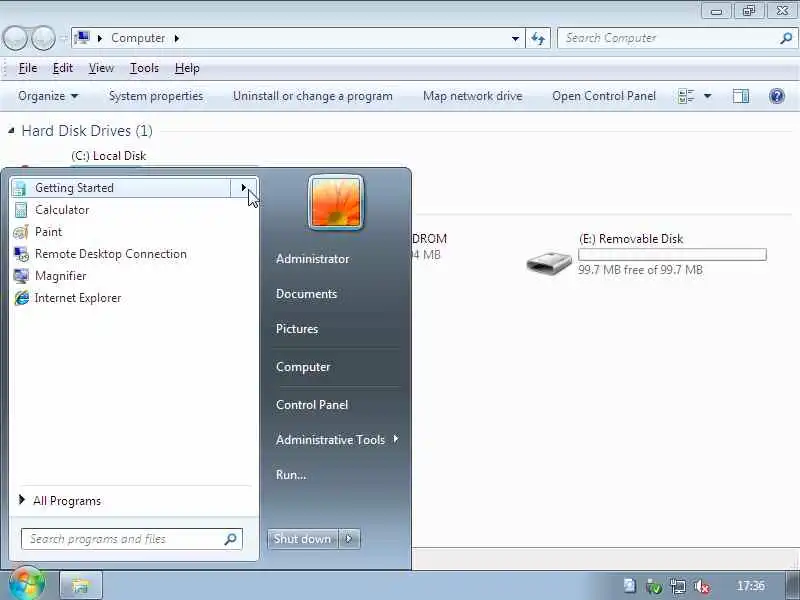Open Computer from the Start menu
Image resolution: width=800 pixels, height=600 pixels.
click(x=303, y=367)
